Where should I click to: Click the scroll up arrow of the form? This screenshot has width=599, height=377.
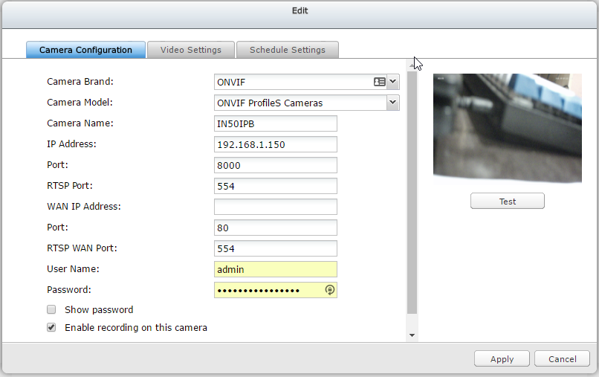coord(412,66)
